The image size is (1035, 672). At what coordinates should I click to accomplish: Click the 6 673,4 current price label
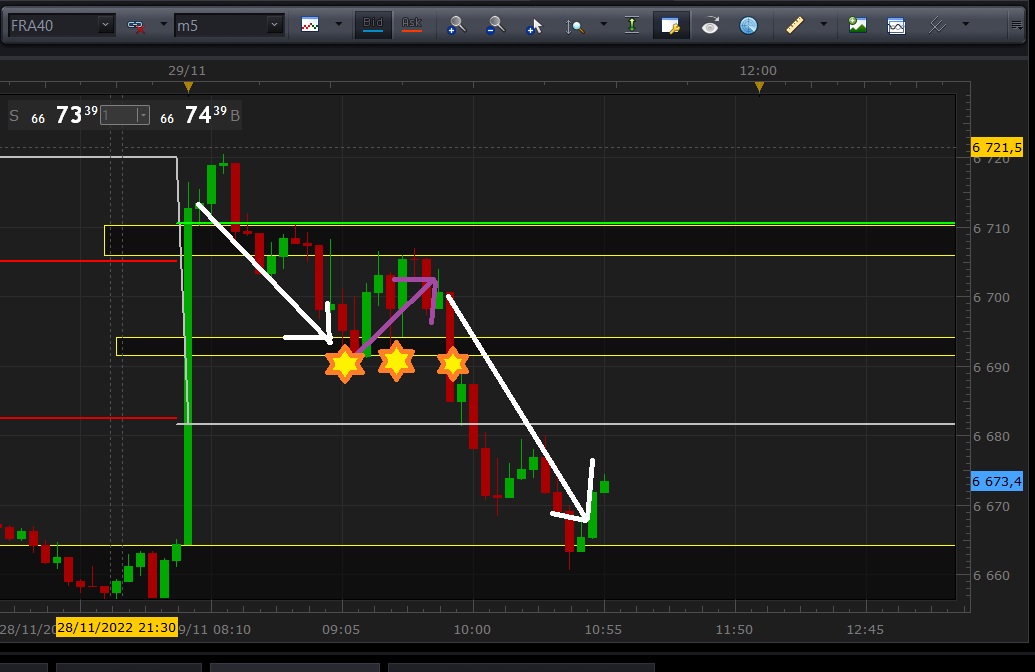click(997, 481)
